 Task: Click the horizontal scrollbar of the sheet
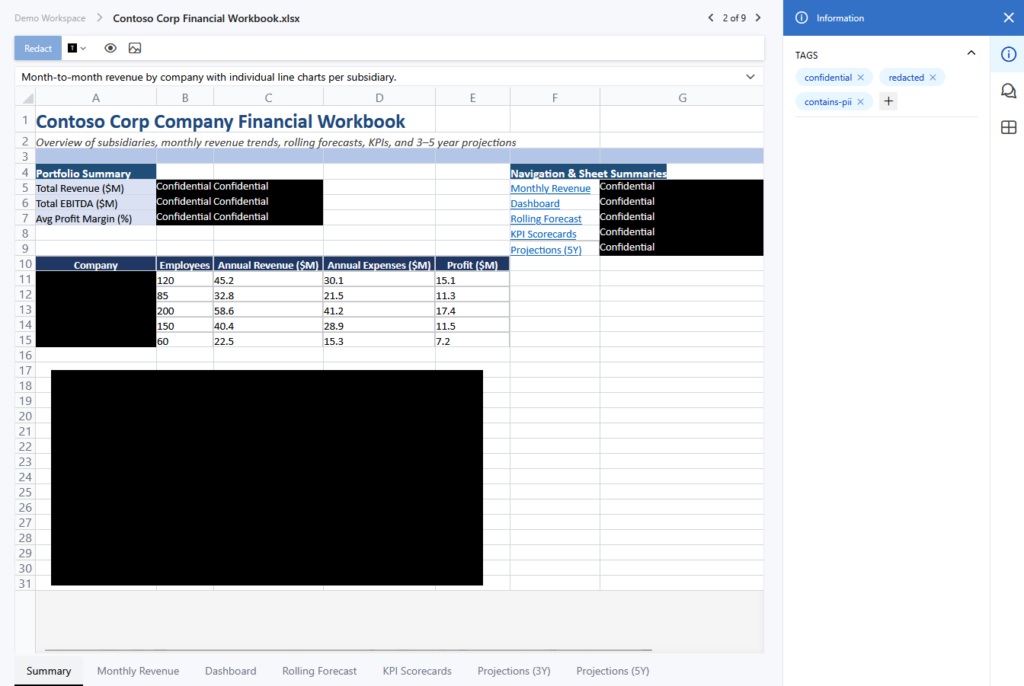pyautogui.click(x=348, y=650)
